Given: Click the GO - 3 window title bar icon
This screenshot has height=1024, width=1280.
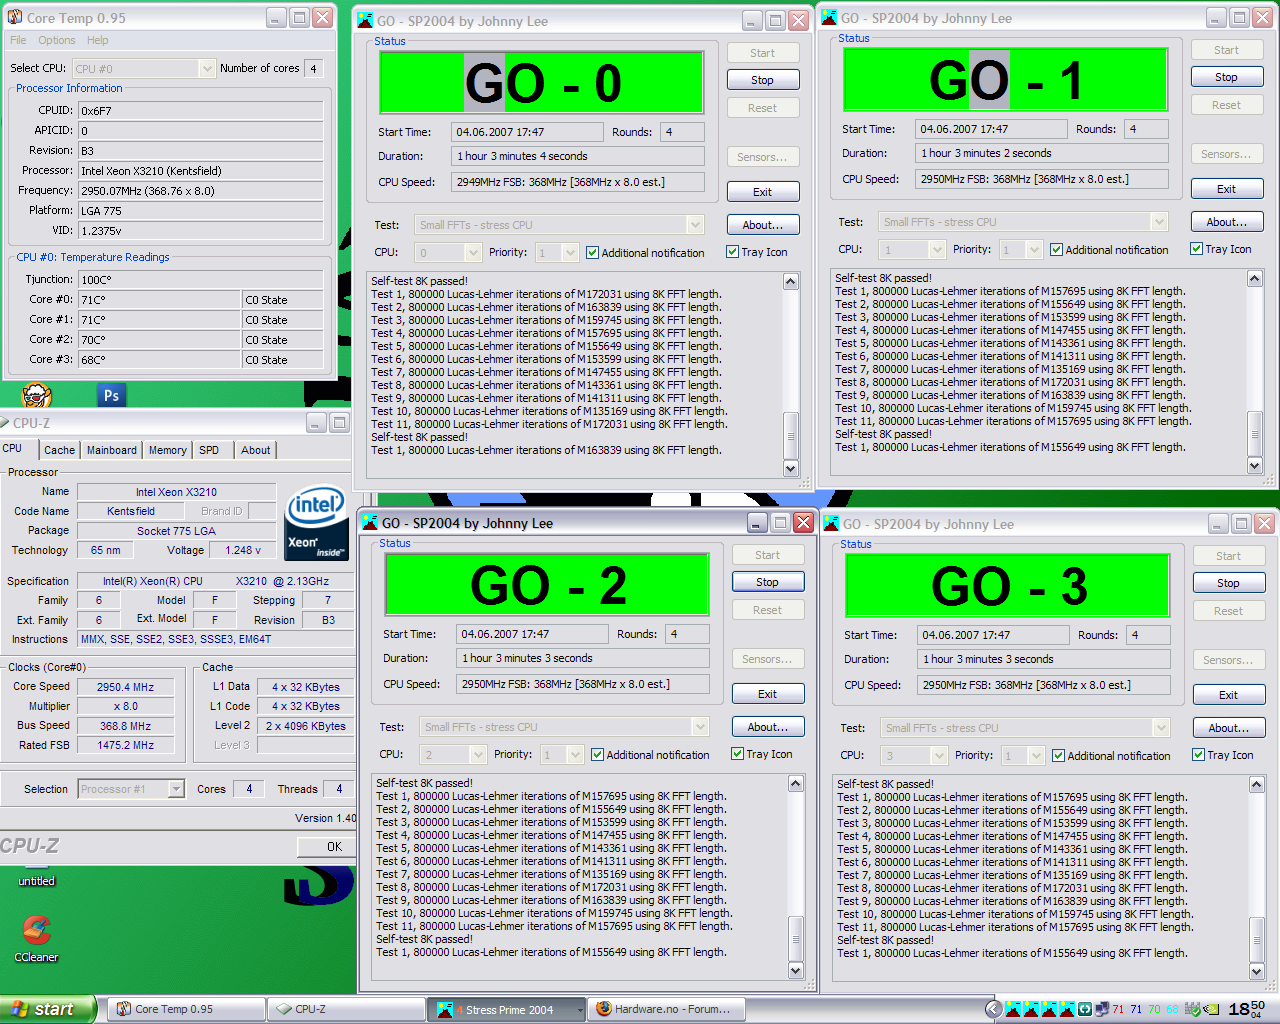Looking at the screenshot, I should [831, 523].
